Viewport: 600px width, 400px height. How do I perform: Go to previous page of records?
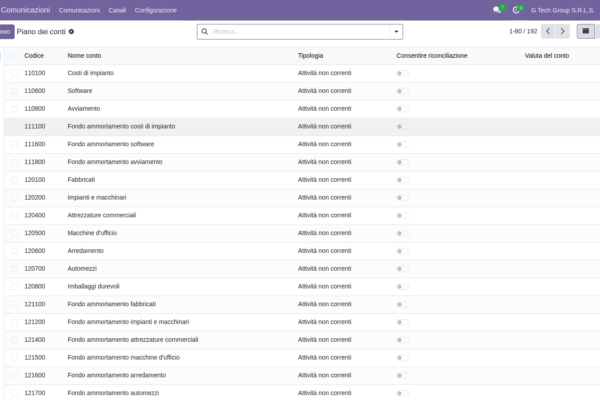(x=548, y=31)
